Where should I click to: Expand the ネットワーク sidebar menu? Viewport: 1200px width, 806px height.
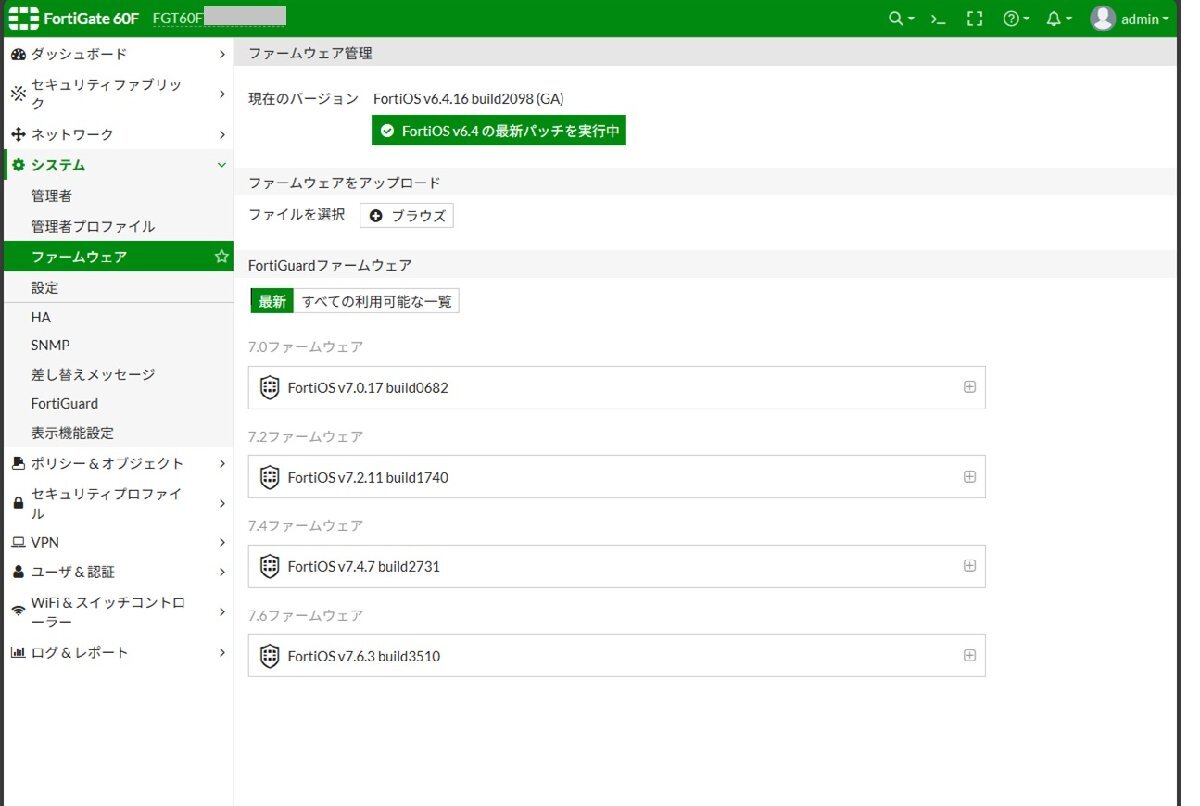click(x=118, y=134)
